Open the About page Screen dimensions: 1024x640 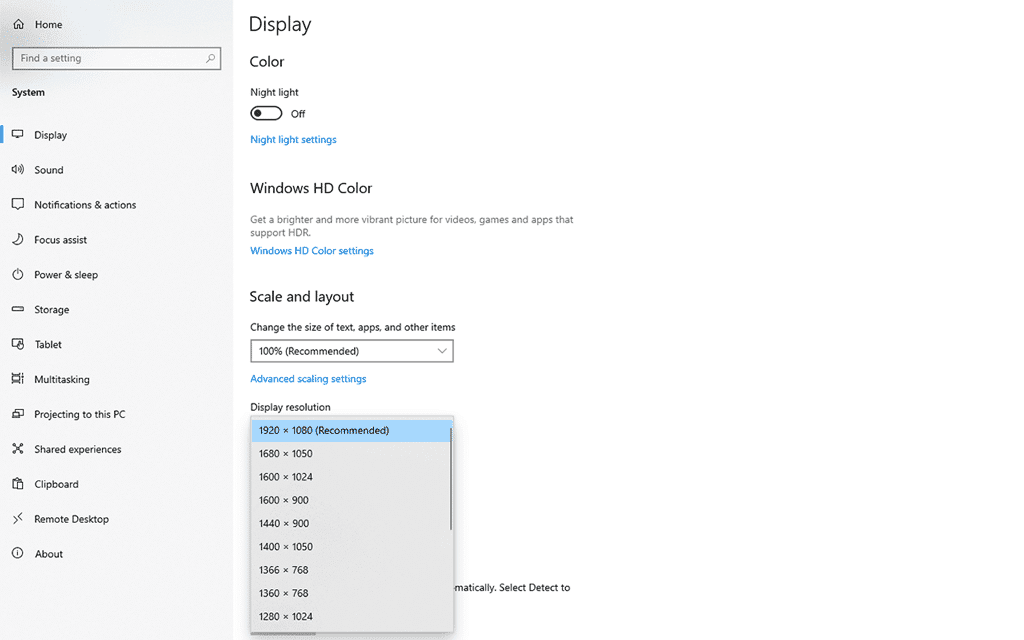click(x=19, y=553)
